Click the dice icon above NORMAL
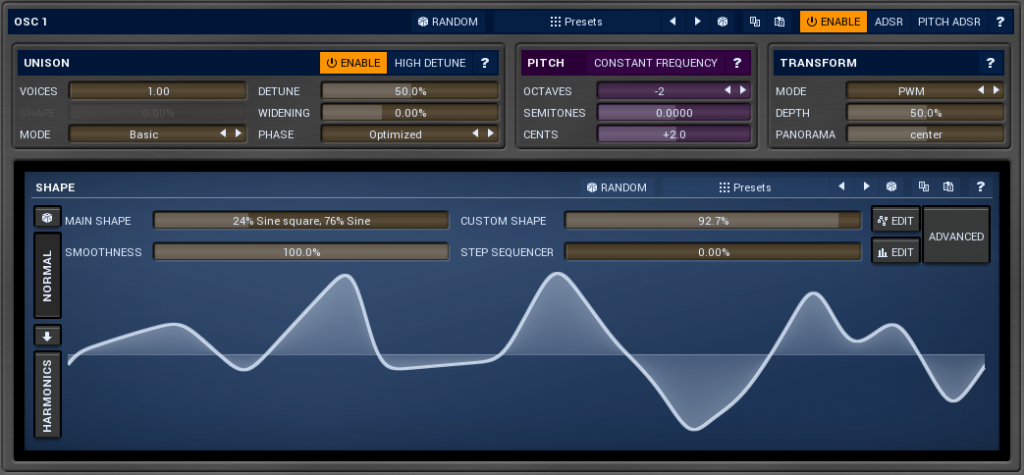 pos(47,217)
